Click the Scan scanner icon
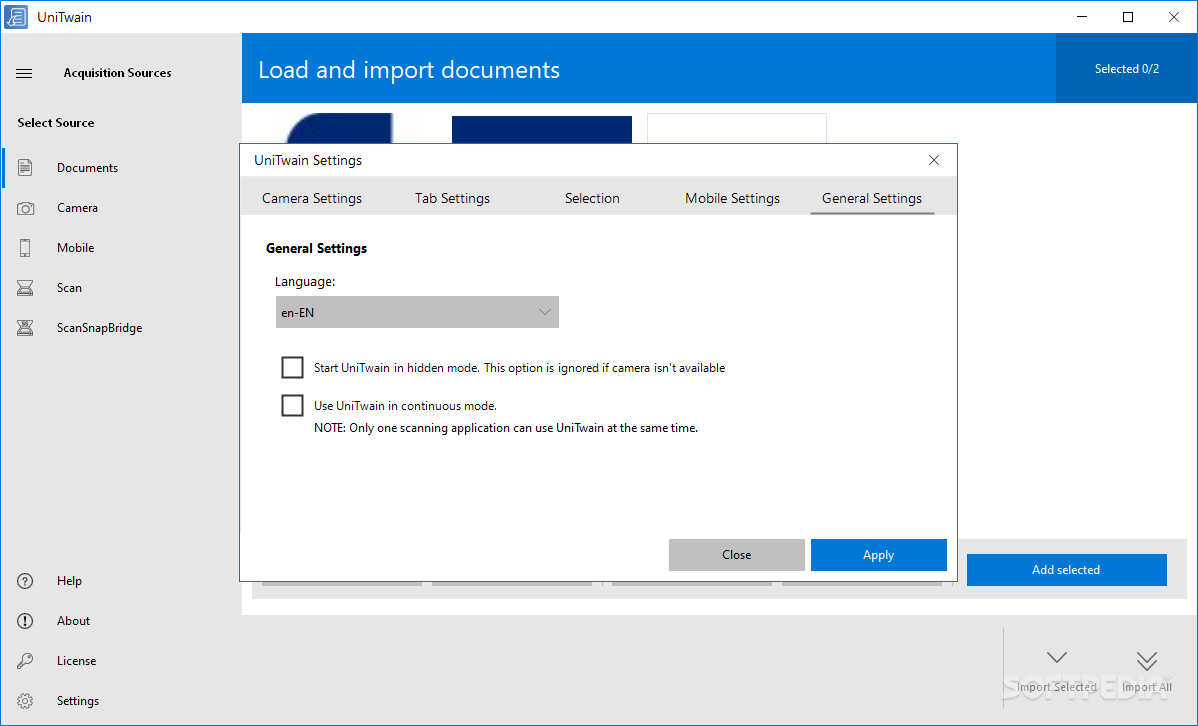Screen dimensions: 1198x726 pos(25,287)
